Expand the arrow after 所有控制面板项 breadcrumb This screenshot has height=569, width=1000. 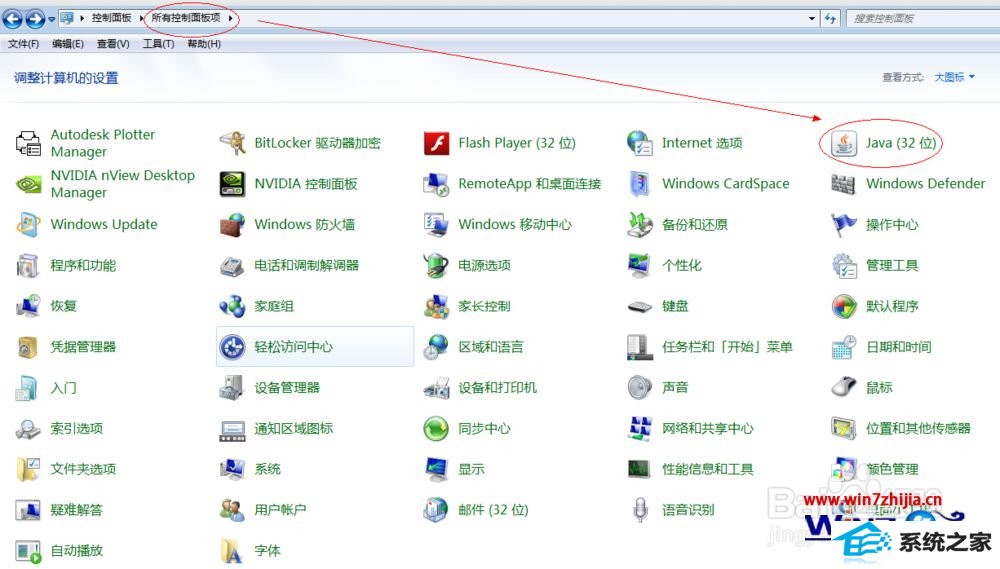point(230,18)
